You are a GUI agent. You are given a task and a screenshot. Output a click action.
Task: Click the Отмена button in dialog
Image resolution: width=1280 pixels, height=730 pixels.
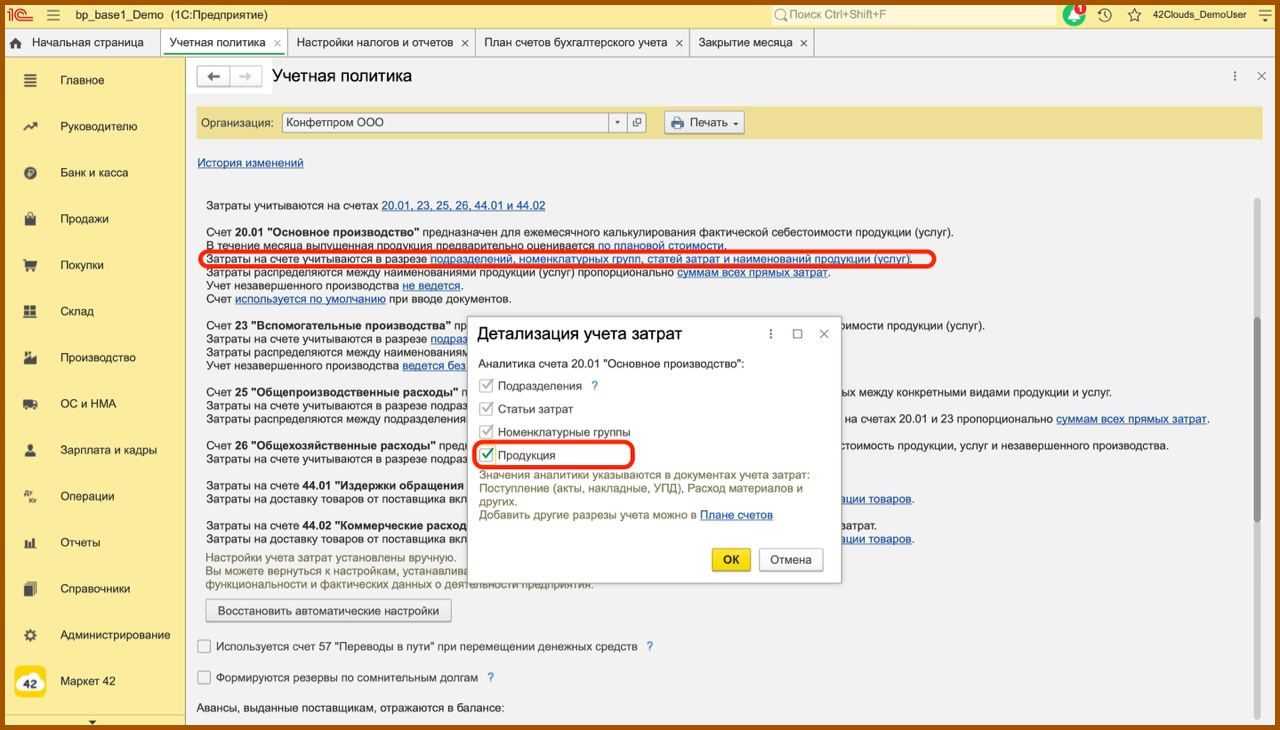coord(791,560)
